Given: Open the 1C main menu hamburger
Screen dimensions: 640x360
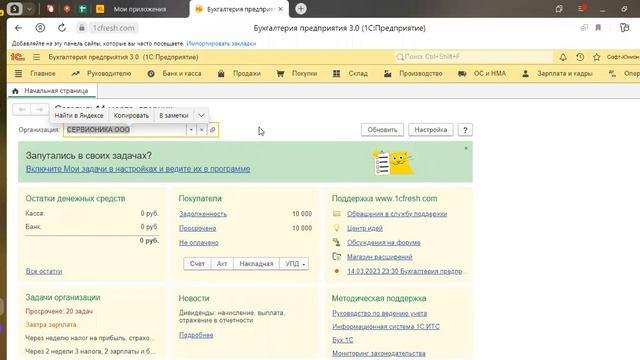Looking at the screenshot, I should [x=36, y=57].
